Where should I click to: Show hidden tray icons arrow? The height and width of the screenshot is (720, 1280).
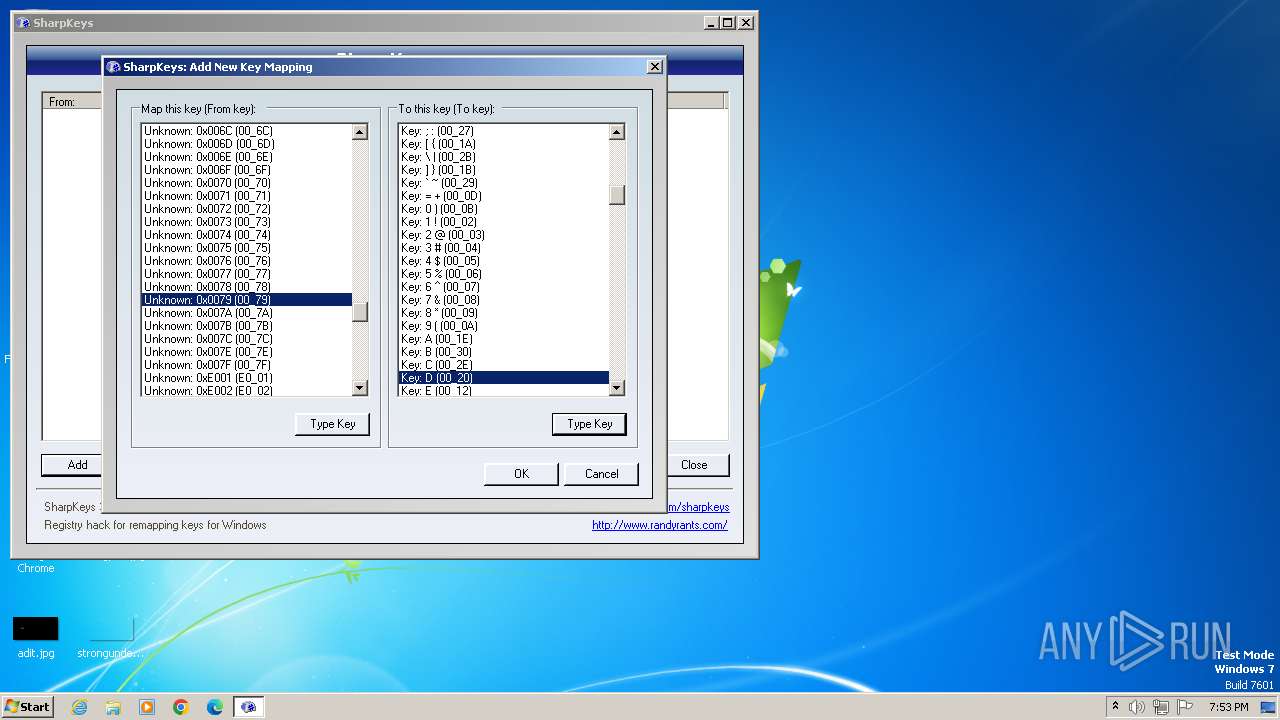tap(1115, 706)
